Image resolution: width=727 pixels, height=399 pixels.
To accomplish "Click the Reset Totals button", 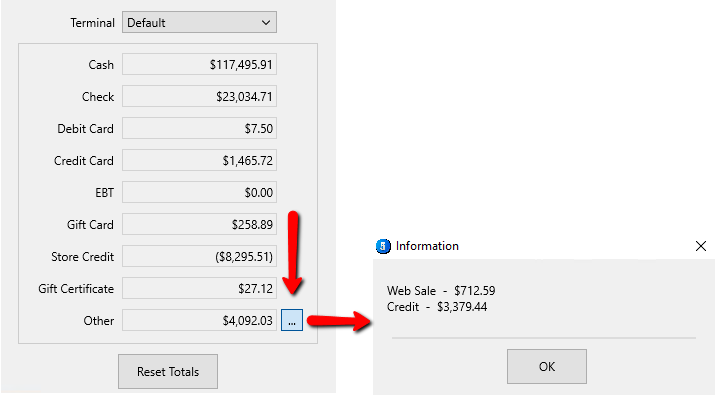I will click(x=168, y=372).
